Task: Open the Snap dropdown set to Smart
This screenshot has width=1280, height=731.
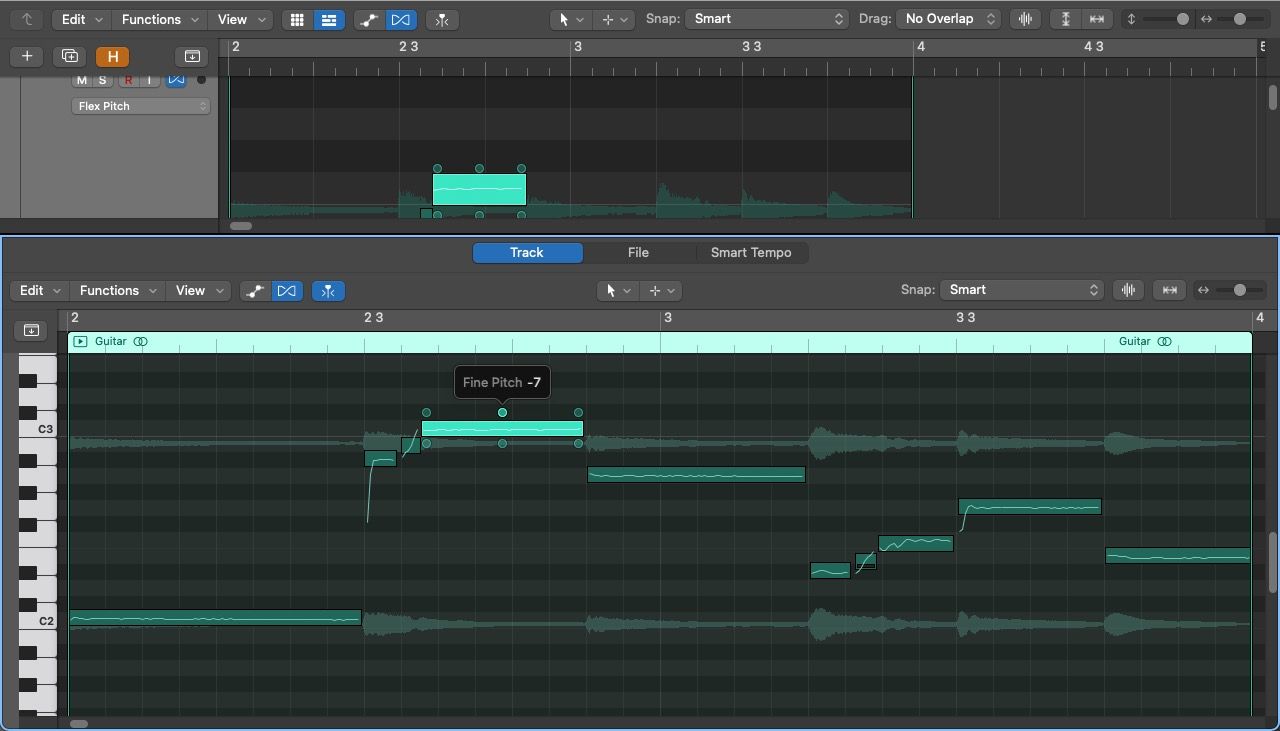Action: [767, 18]
